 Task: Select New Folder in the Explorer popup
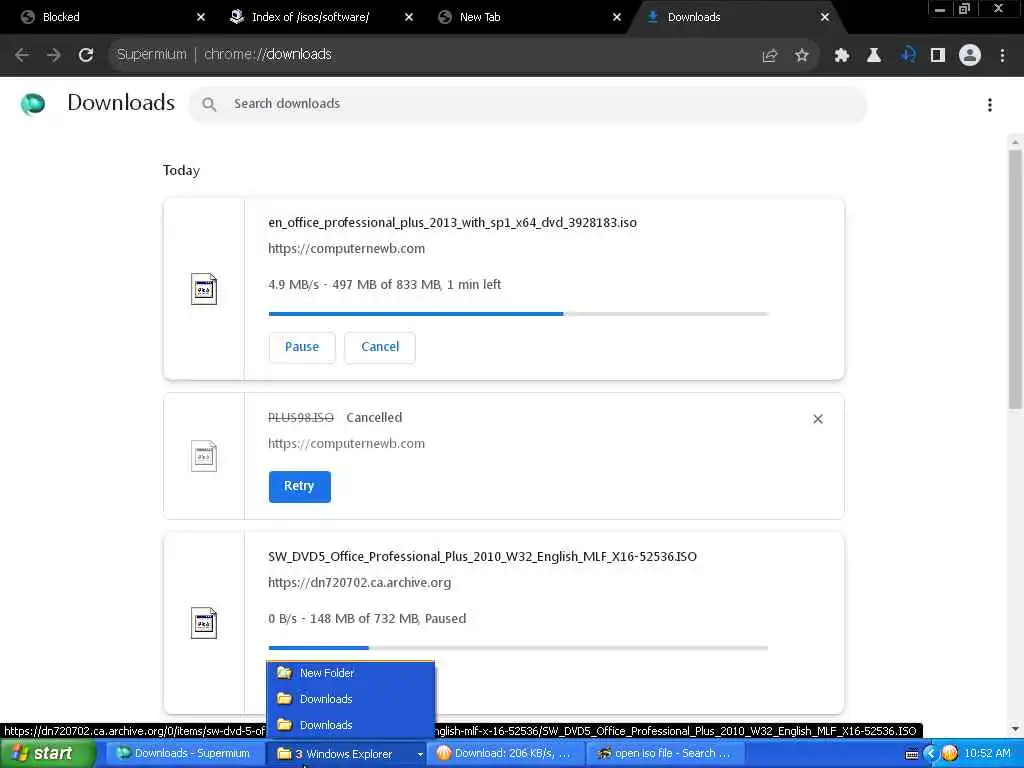(351, 673)
